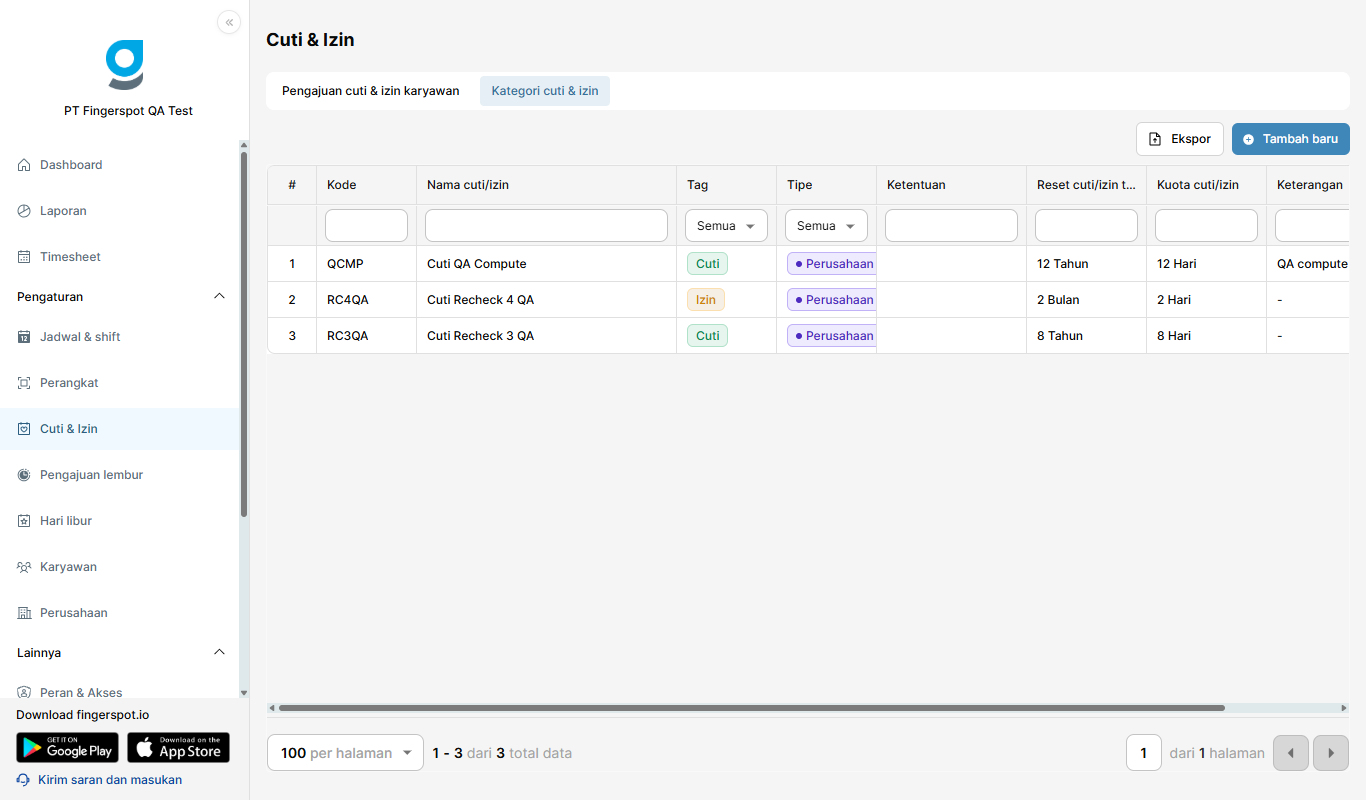Open Jadwal & shift icon
The height and width of the screenshot is (800, 1366).
click(x=24, y=337)
